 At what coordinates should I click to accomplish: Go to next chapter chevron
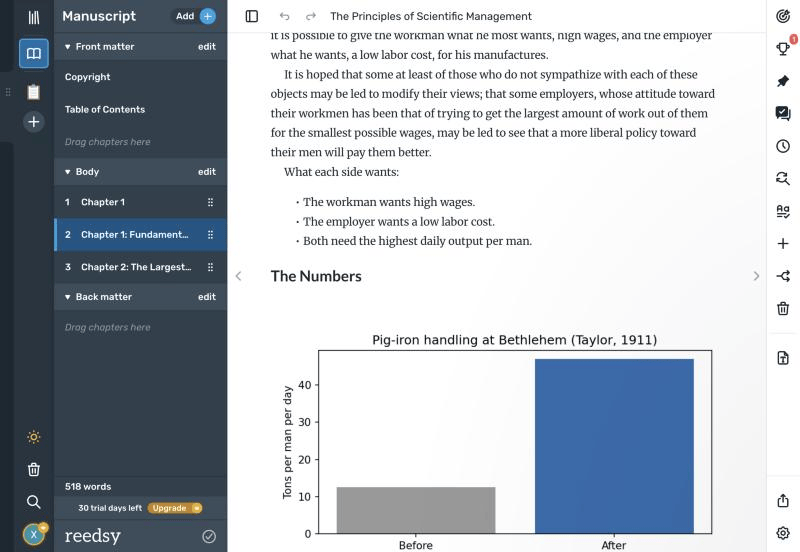point(756,276)
